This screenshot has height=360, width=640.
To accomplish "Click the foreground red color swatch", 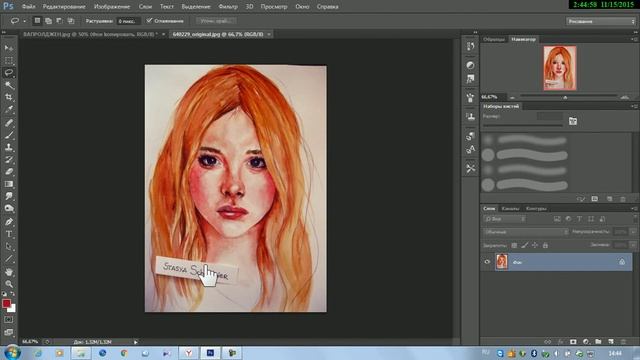I will (x=6, y=303).
